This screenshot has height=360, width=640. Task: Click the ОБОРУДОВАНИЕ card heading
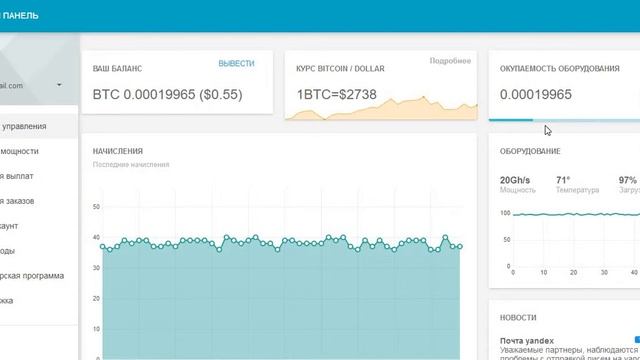[x=530, y=151]
